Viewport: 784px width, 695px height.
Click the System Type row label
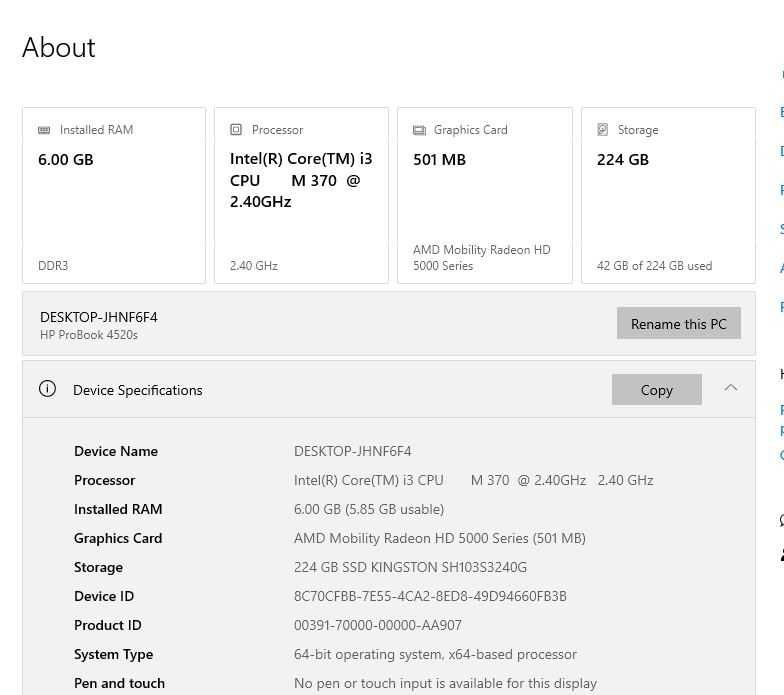114,654
